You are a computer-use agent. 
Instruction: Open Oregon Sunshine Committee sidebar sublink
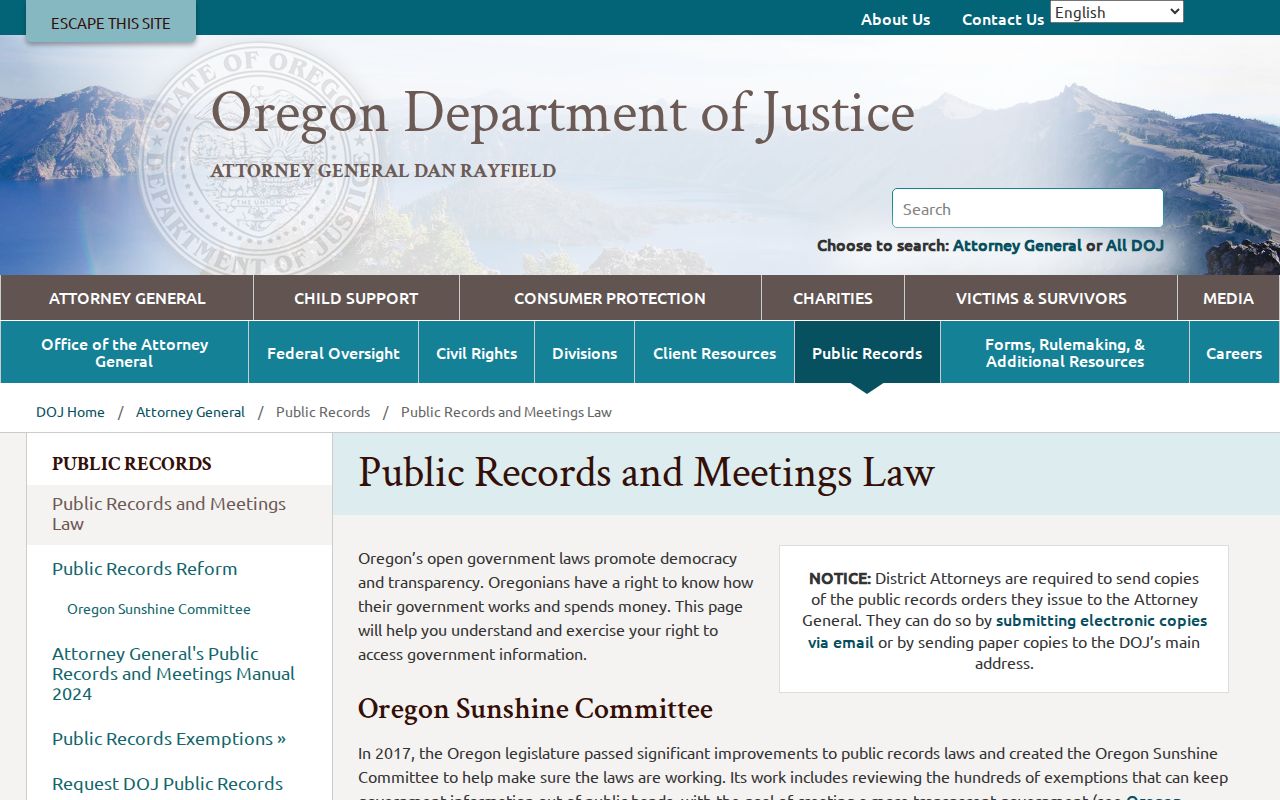point(159,609)
